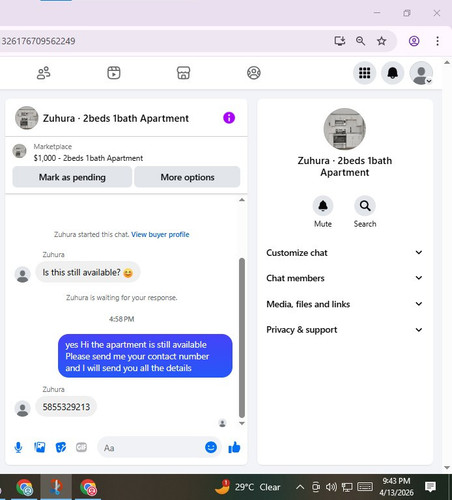Image resolution: width=452 pixels, height=500 pixels.
Task: Open the touch keyboard tray icon
Action: pyautogui.click(x=365, y=487)
